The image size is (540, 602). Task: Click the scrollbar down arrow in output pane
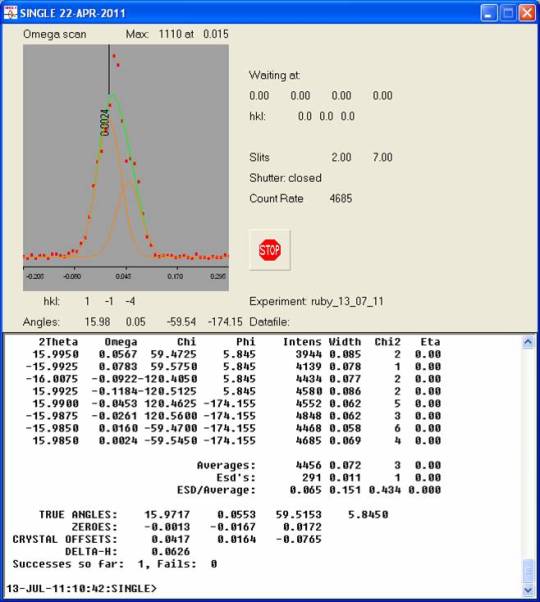(528, 589)
